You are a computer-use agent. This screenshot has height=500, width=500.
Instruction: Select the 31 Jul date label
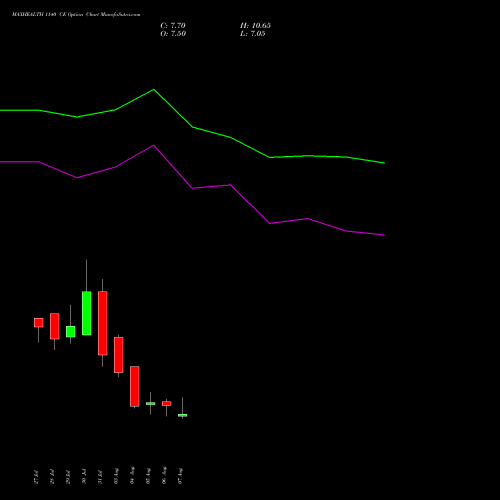(100, 477)
